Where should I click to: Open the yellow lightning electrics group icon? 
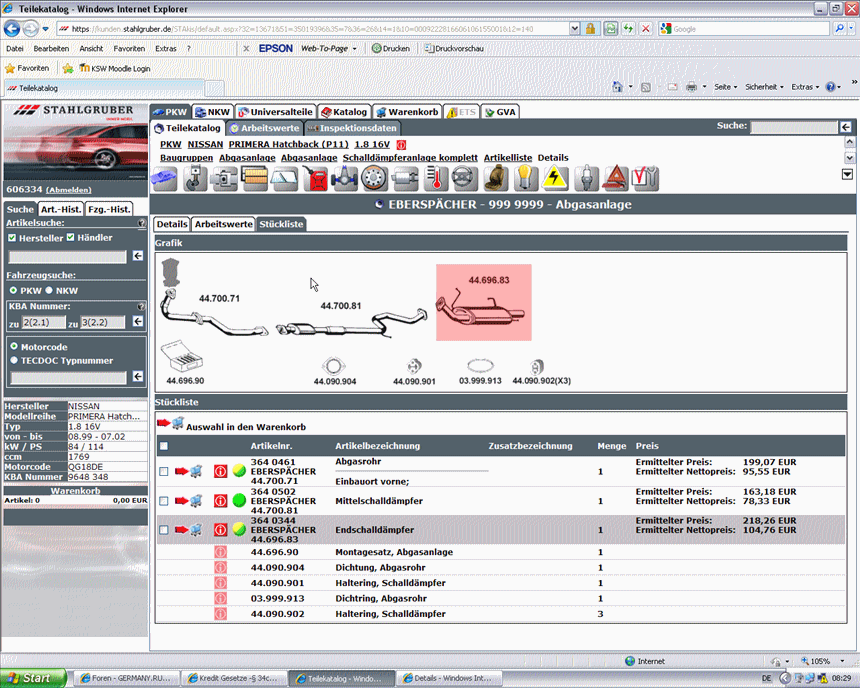(x=555, y=178)
